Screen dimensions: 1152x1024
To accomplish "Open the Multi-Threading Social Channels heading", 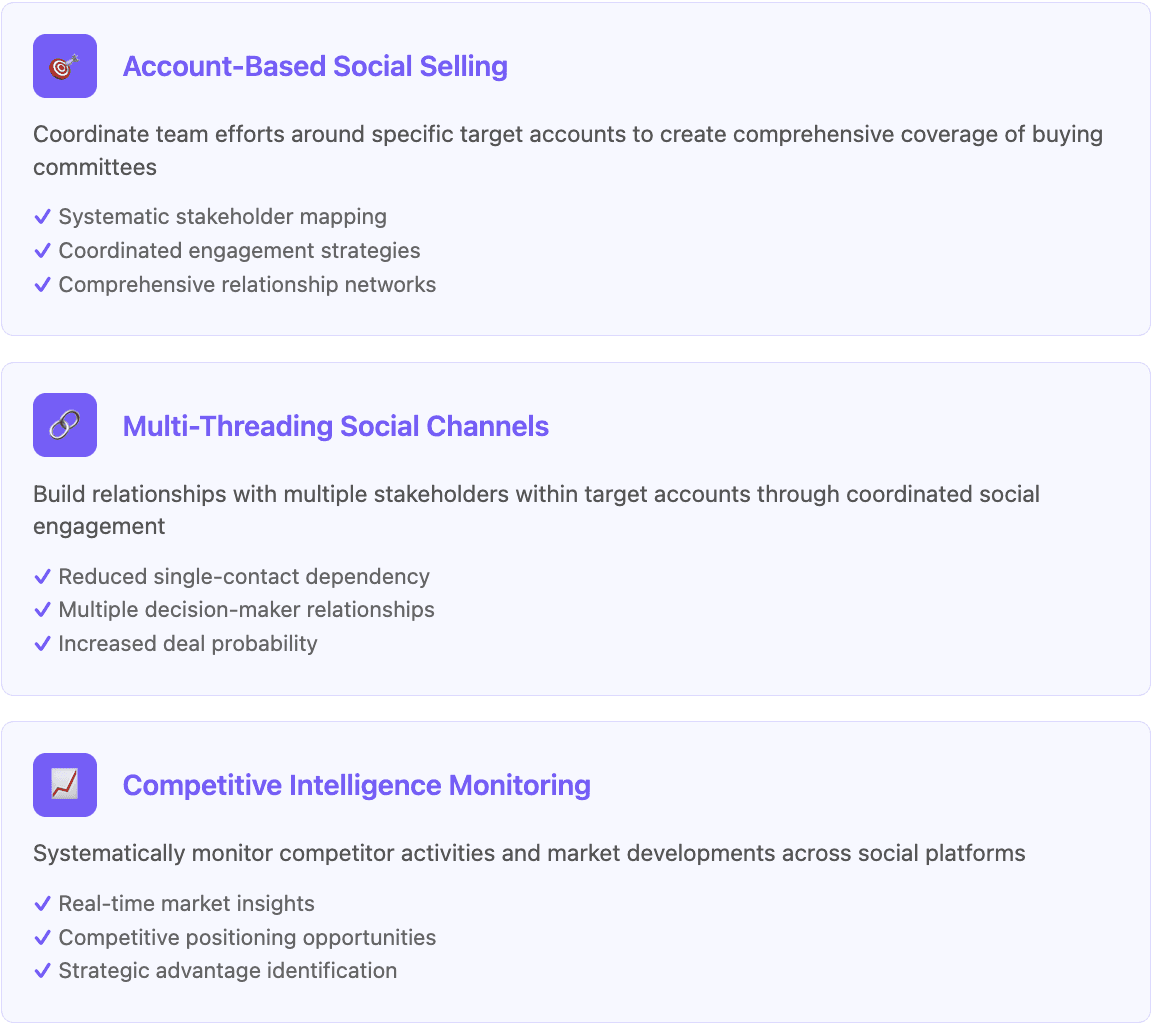I will (x=336, y=426).
